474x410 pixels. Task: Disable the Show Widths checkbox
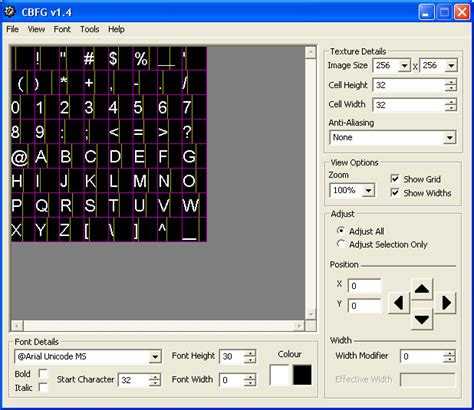pyautogui.click(x=395, y=193)
